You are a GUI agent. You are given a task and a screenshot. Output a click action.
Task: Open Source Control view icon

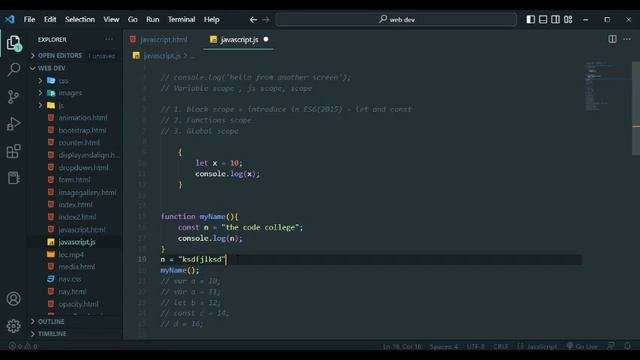tap(13, 97)
